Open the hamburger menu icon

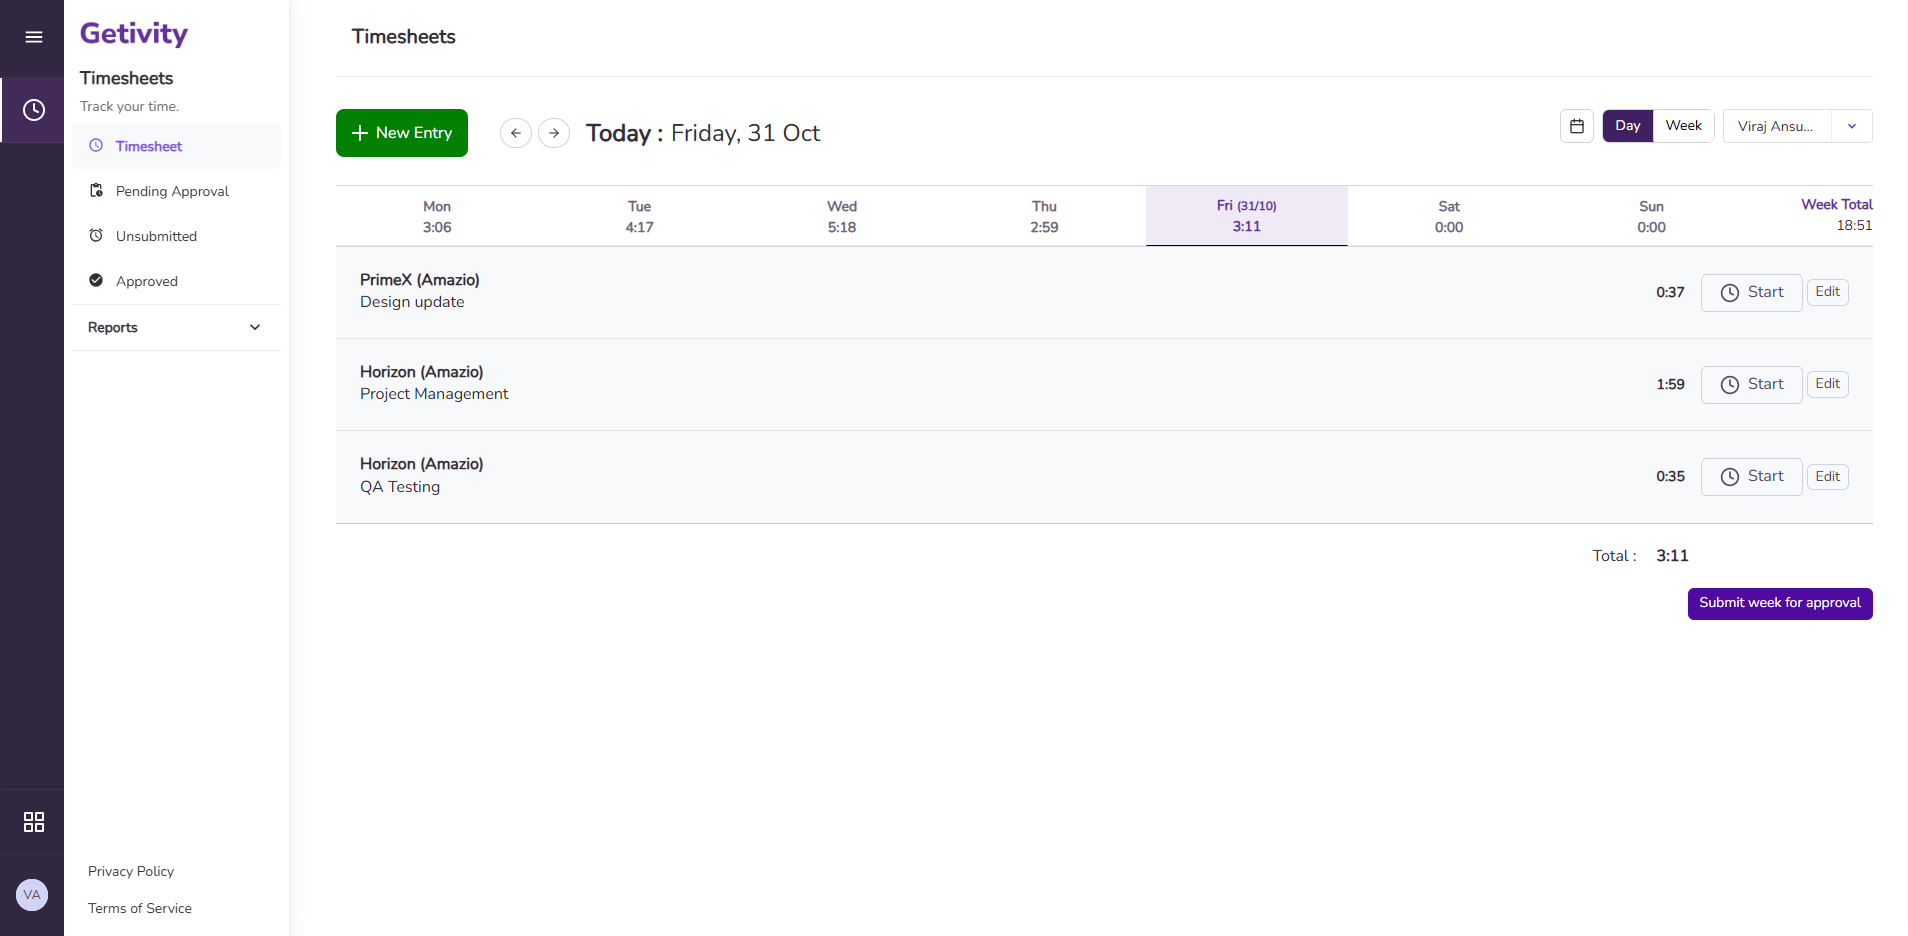click(34, 37)
